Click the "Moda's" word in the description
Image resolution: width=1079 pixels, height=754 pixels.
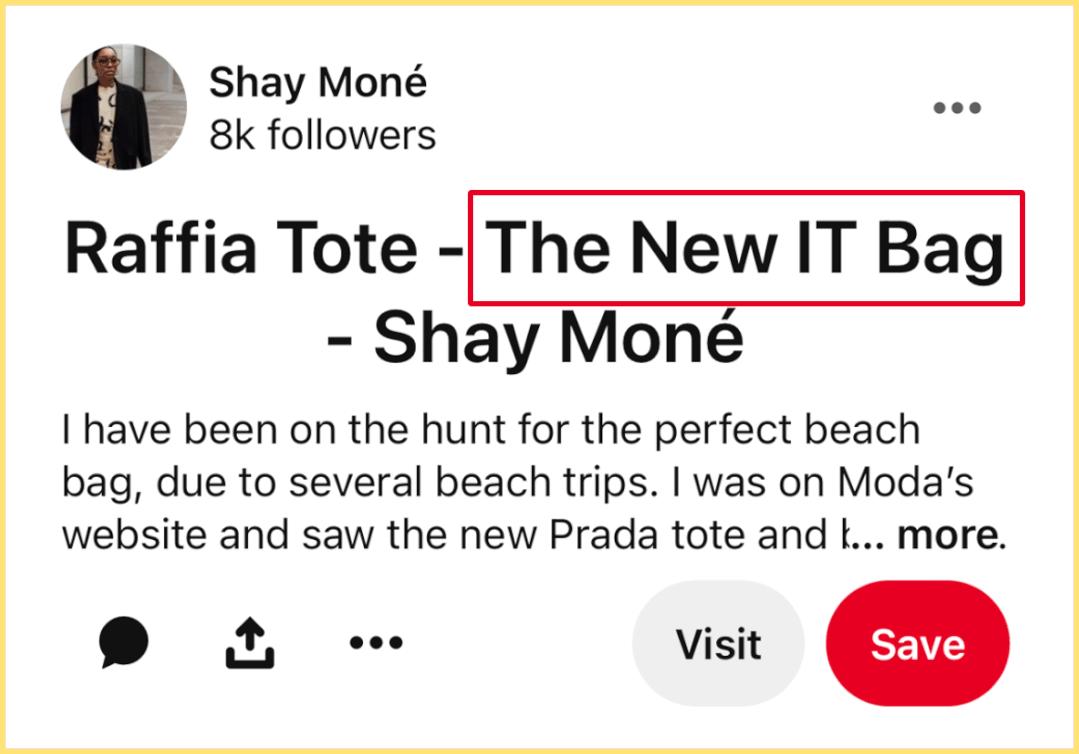(905, 483)
